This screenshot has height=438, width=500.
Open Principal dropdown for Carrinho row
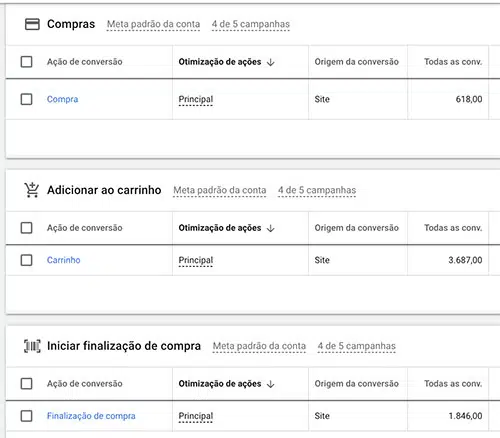pos(196,260)
